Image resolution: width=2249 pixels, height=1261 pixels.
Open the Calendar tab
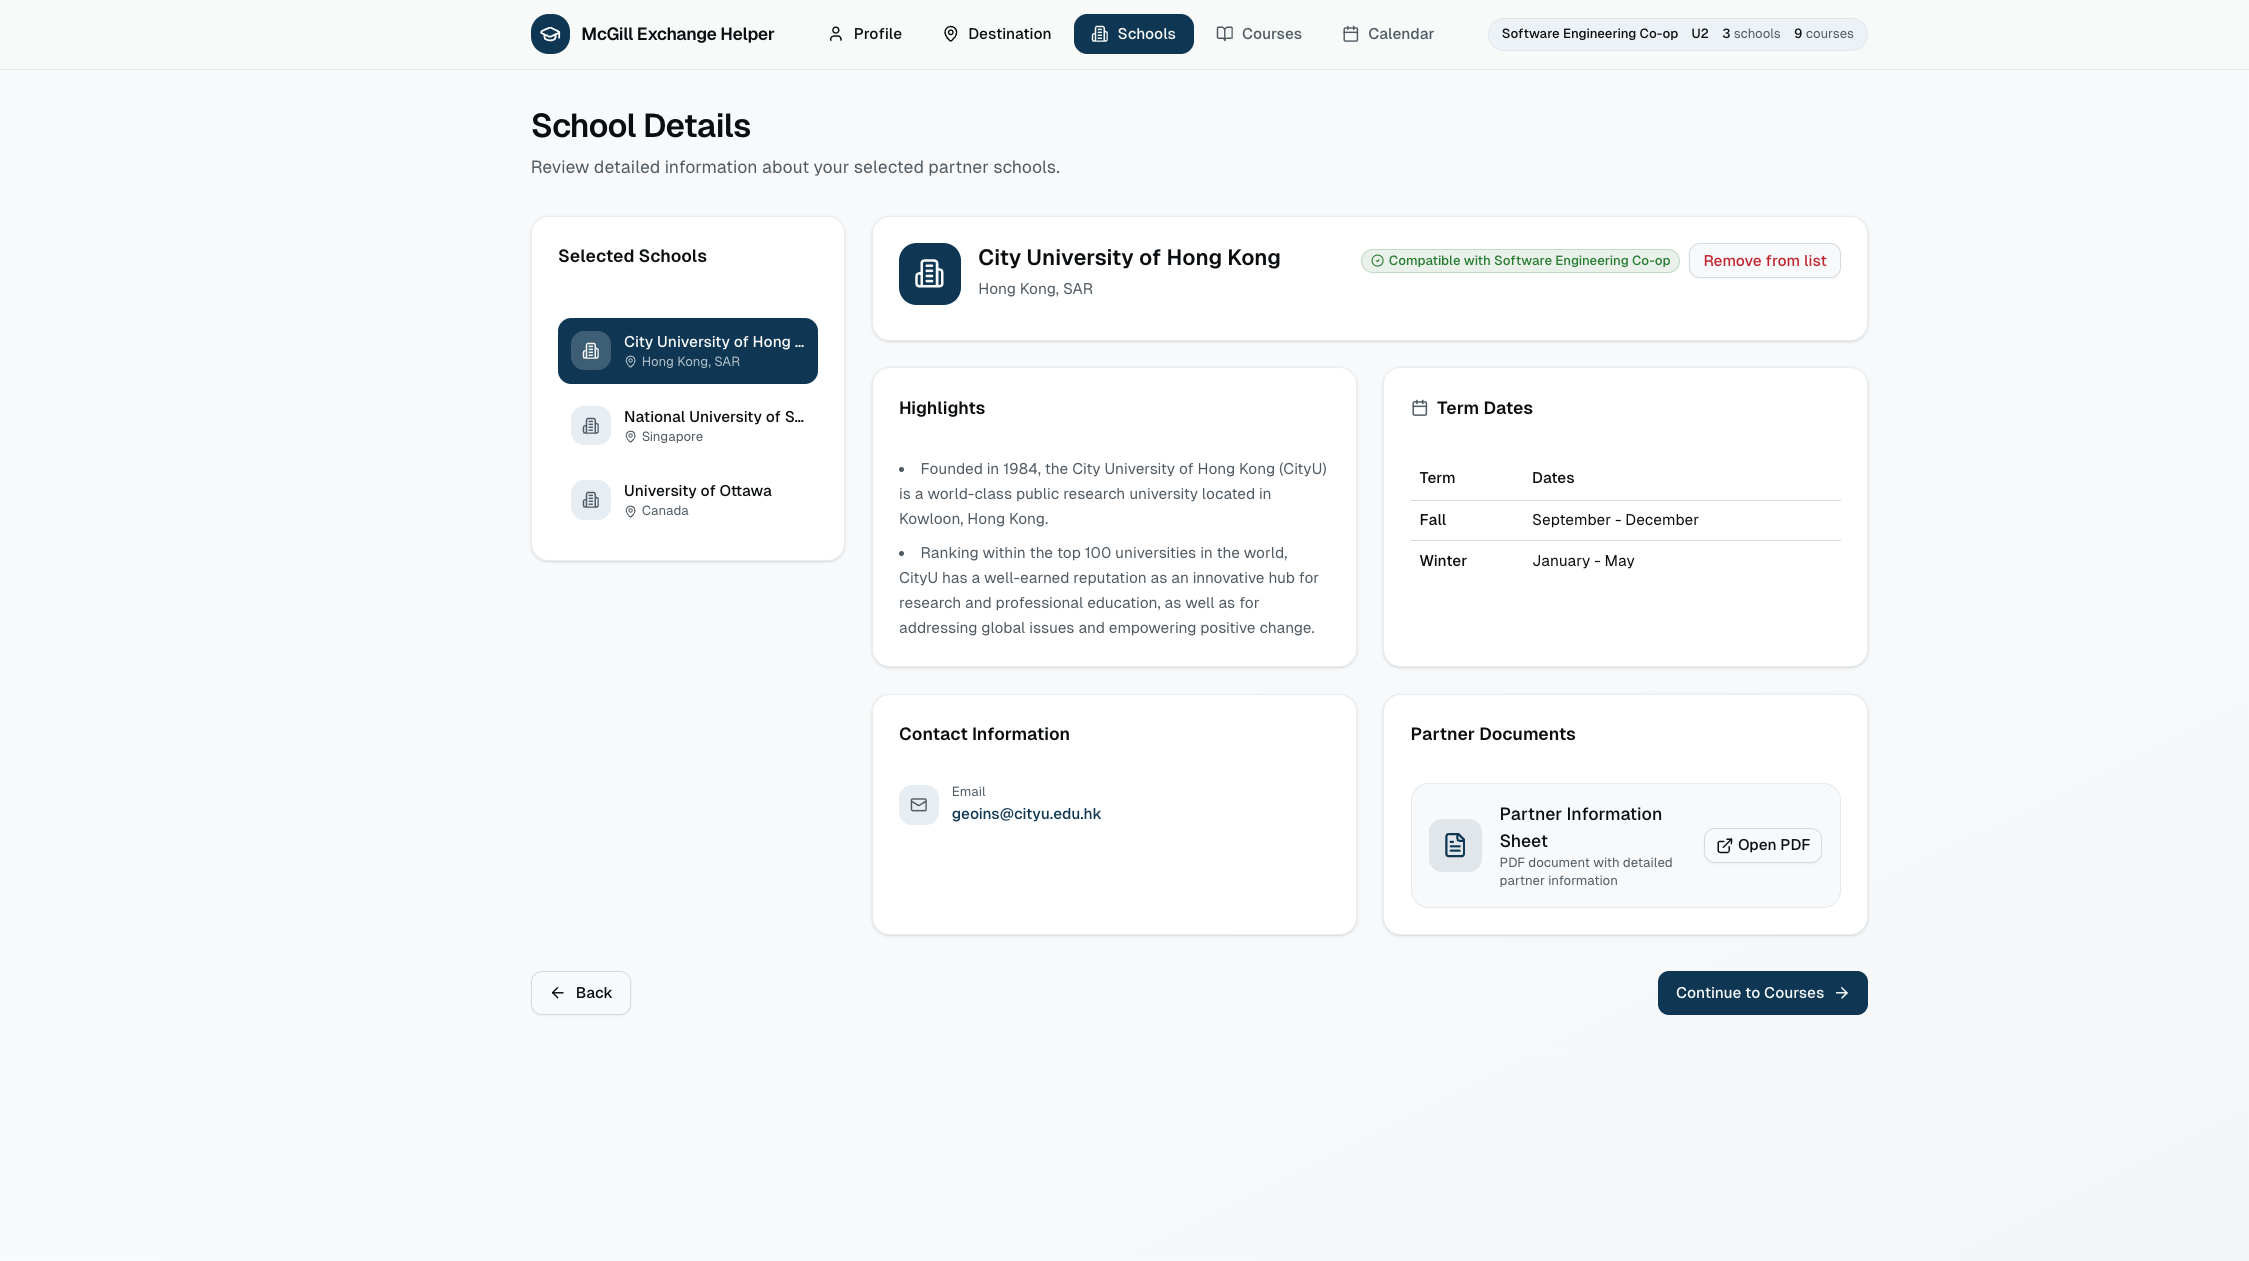pos(1388,34)
